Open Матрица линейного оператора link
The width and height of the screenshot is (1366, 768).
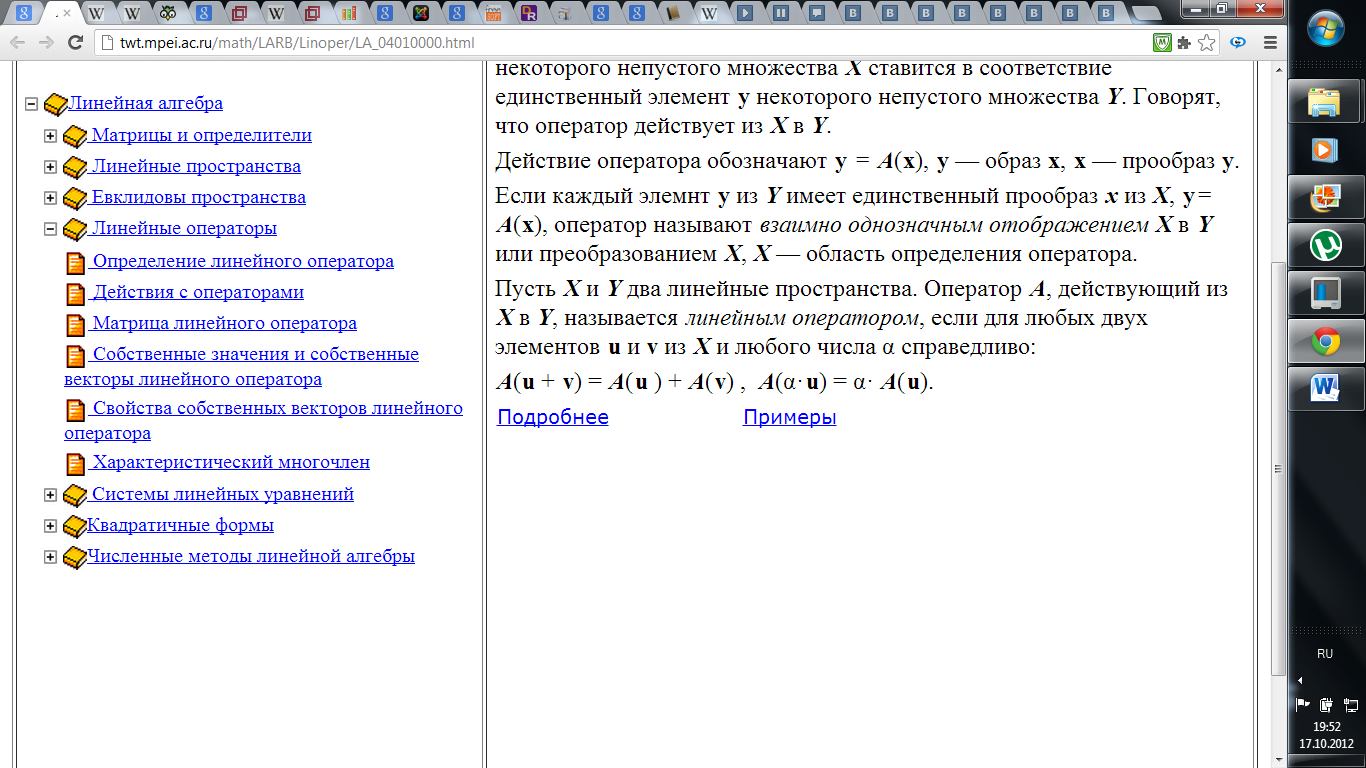[224, 323]
